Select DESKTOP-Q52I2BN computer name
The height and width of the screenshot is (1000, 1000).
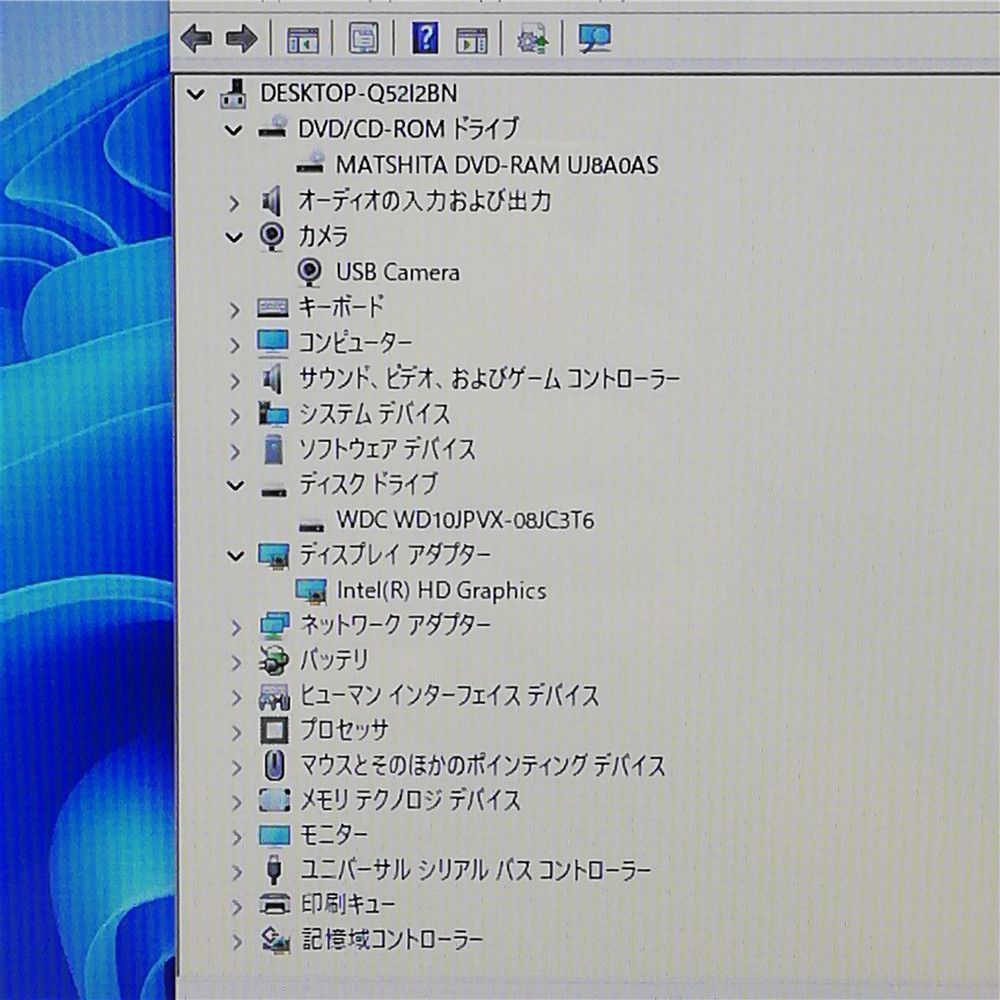tap(358, 94)
